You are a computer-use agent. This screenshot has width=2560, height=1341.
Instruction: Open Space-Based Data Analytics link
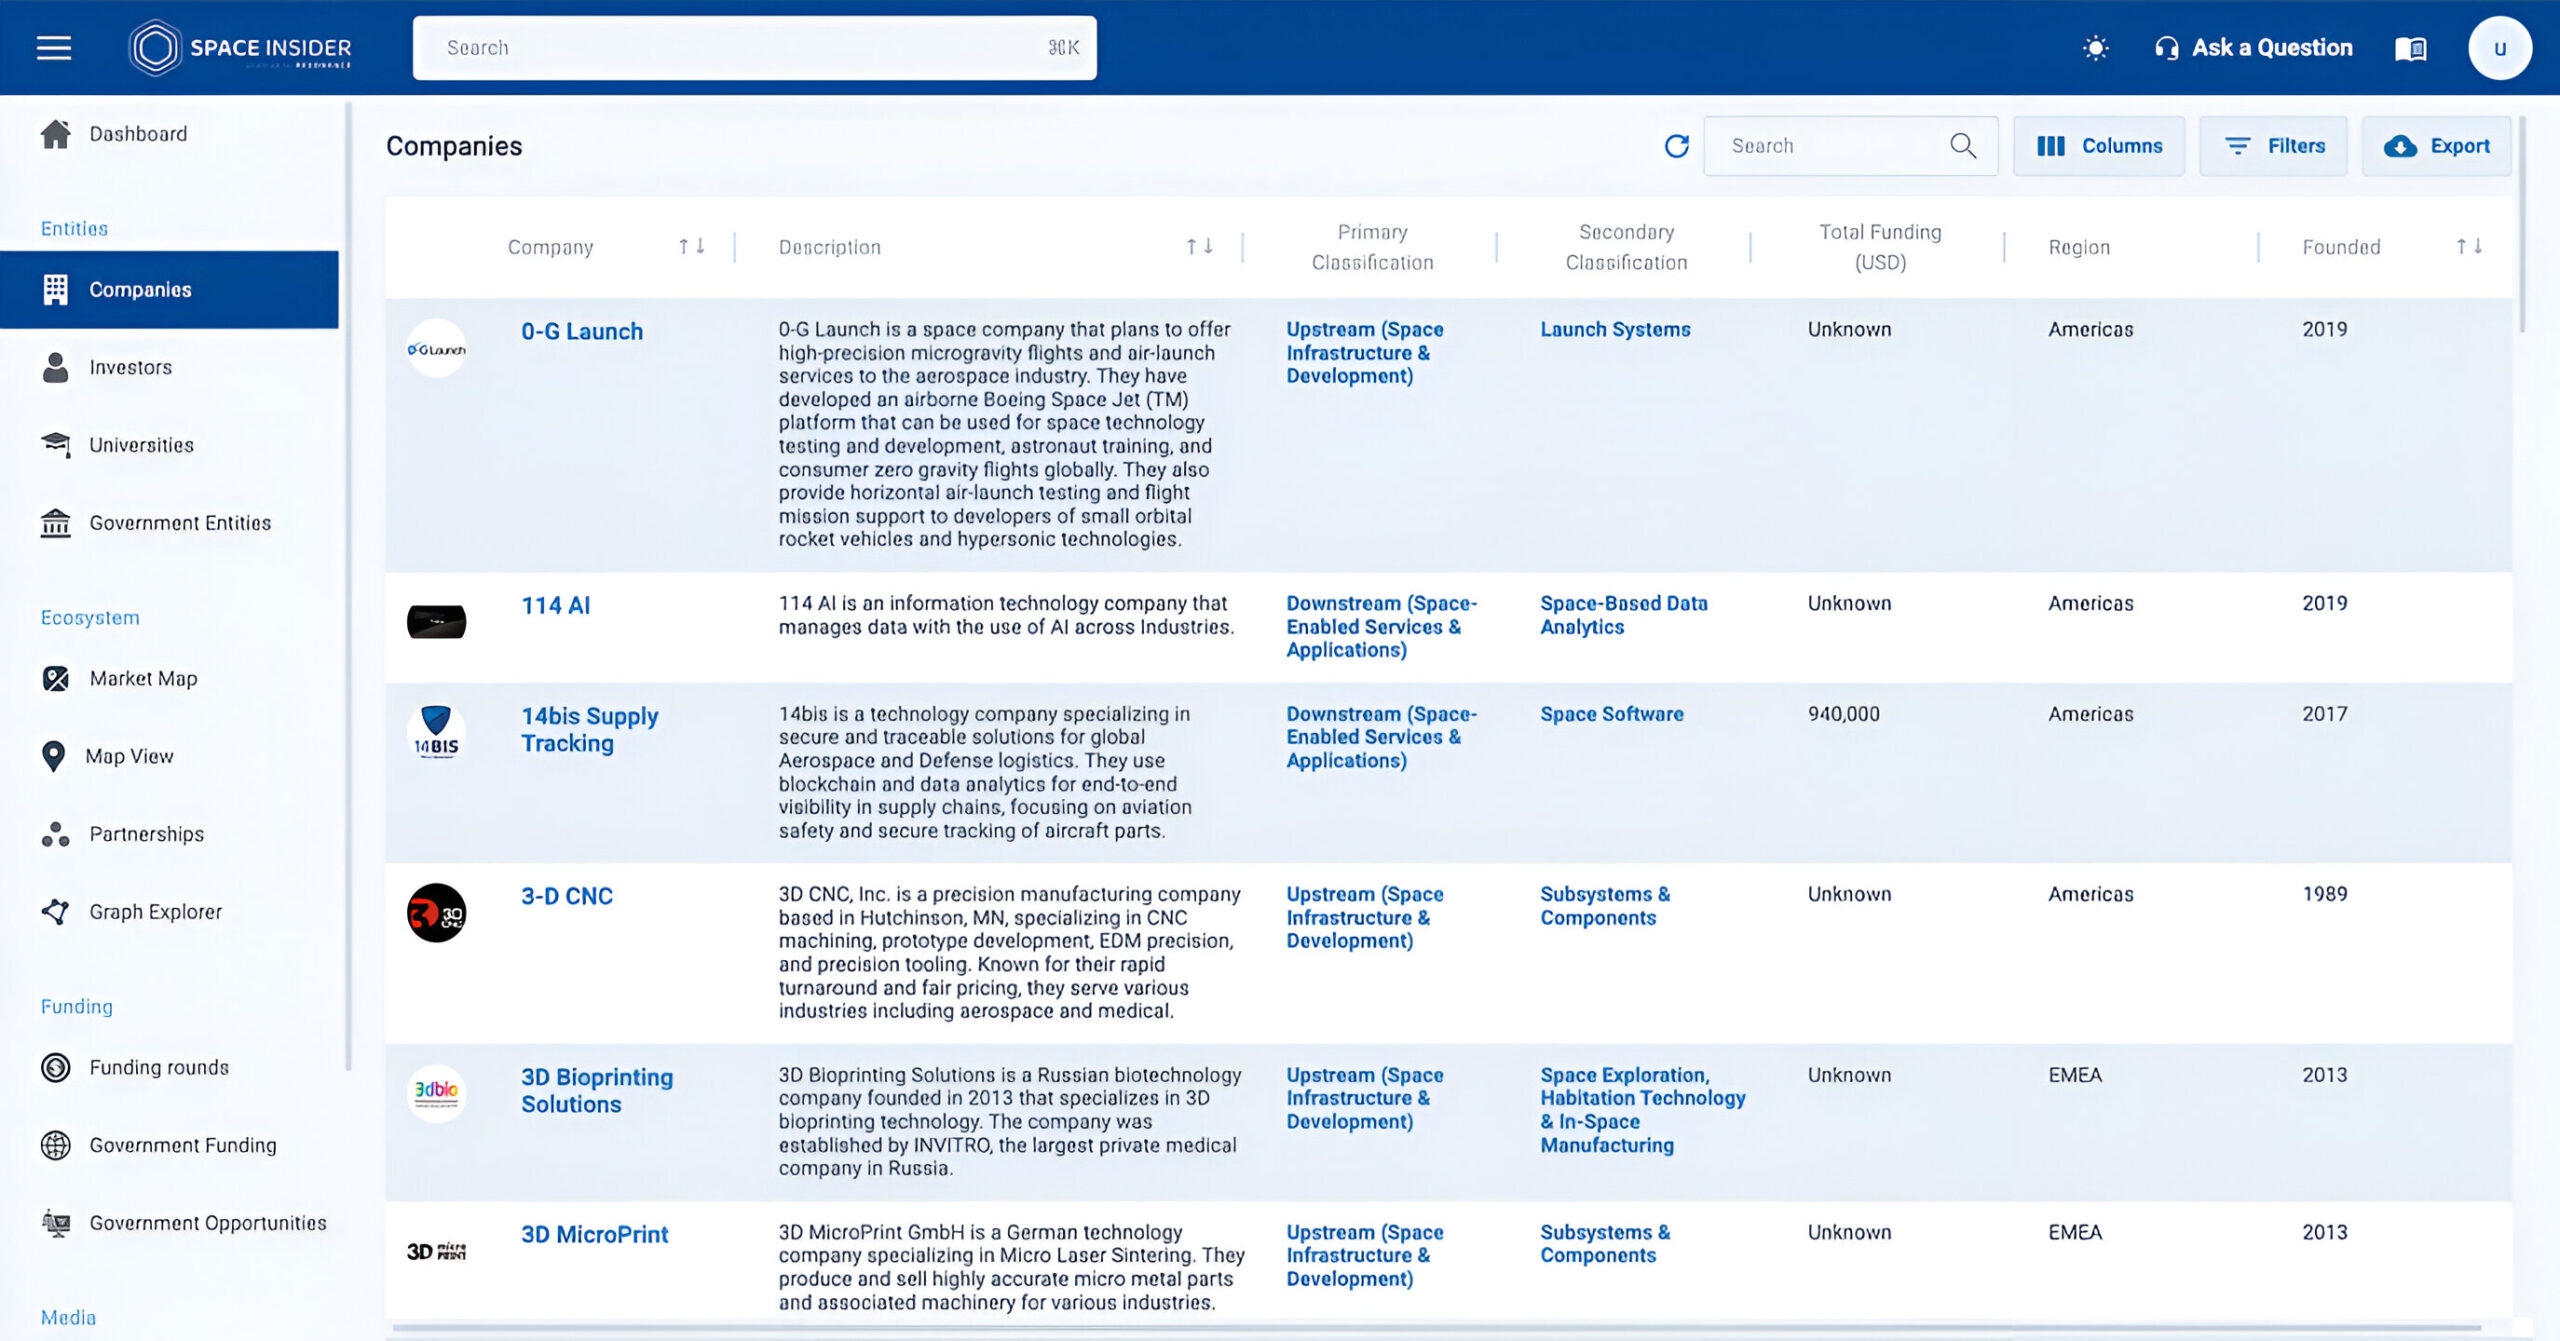pos(1624,615)
